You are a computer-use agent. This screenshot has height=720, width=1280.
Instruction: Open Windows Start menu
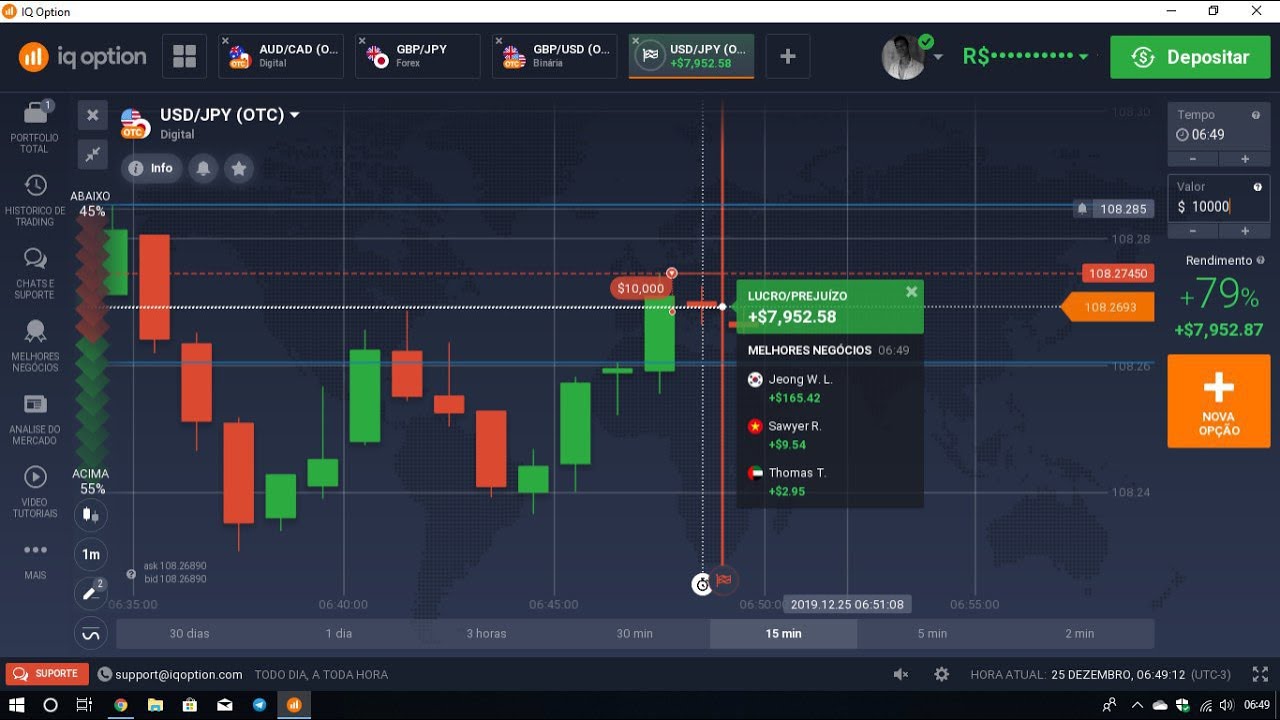coord(17,705)
